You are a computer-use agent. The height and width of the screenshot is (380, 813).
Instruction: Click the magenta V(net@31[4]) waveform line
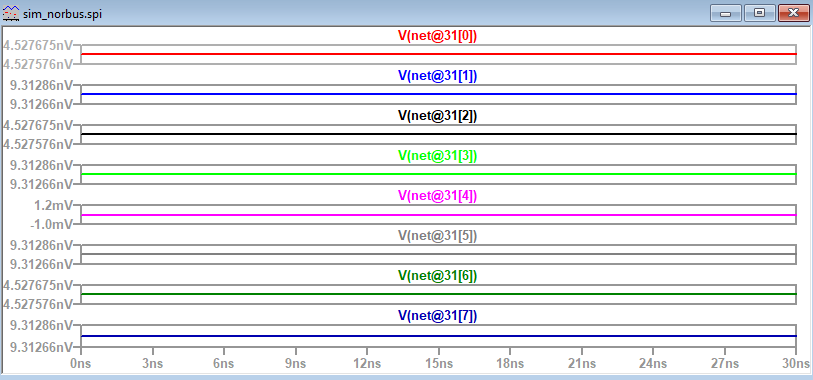[439, 215]
